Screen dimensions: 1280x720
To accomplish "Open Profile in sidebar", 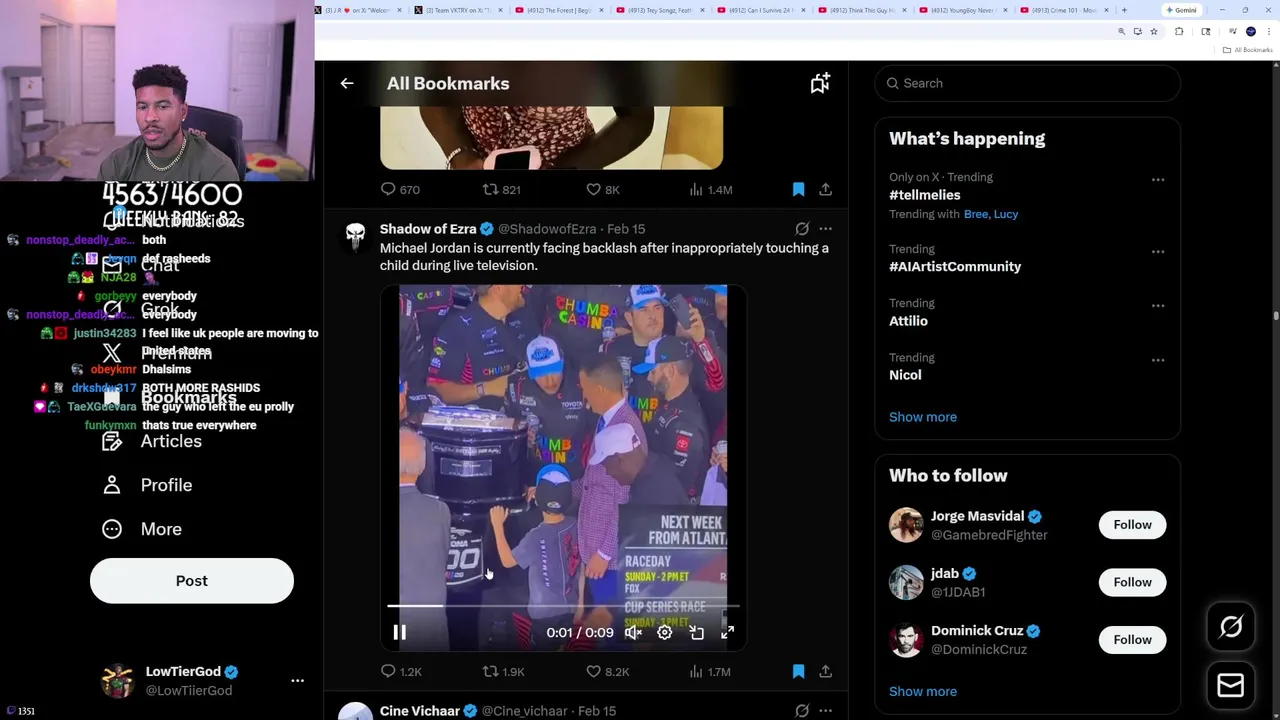I will (x=147, y=485).
